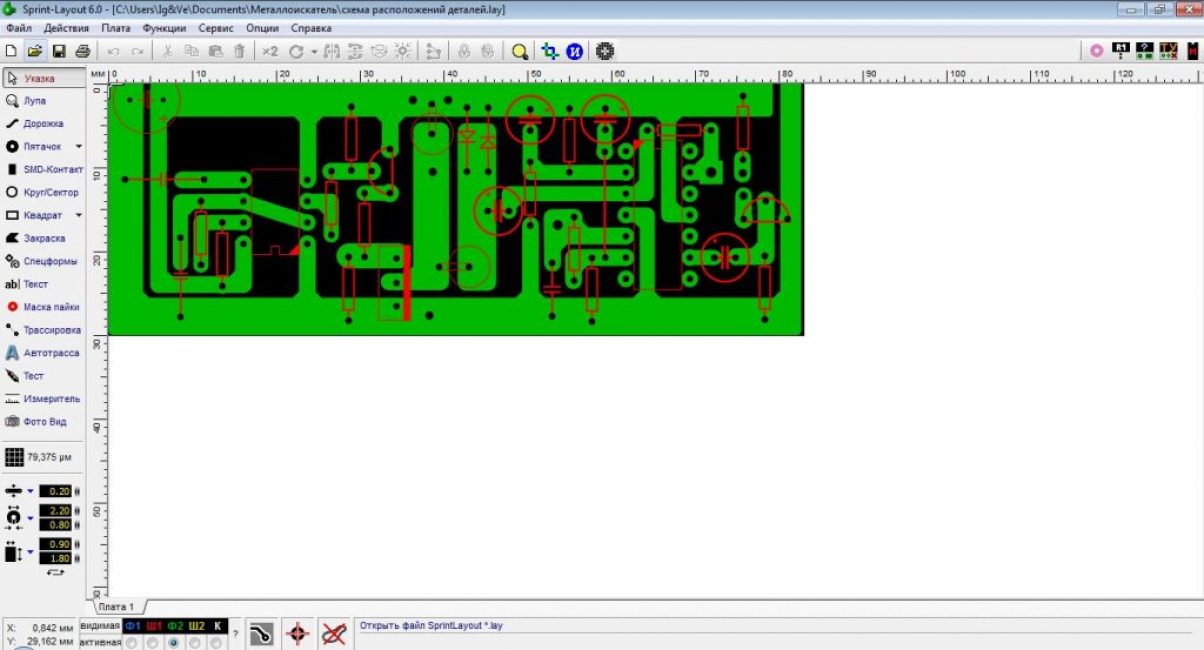Open the Фото Вид photo view
Viewport: 1204px width, 650px height.
[x=44, y=422]
